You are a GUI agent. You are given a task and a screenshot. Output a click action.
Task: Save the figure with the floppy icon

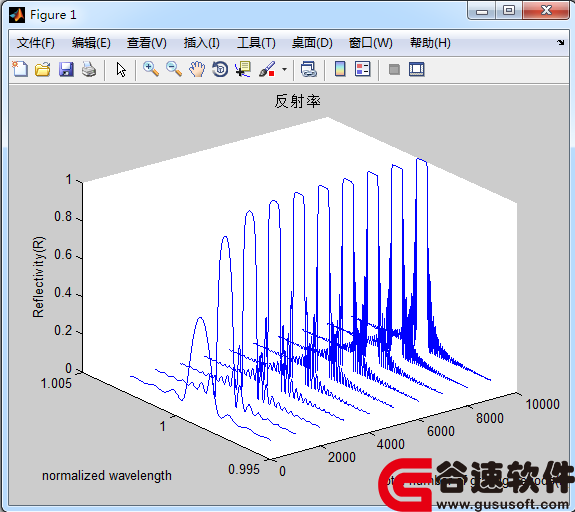click(66, 69)
